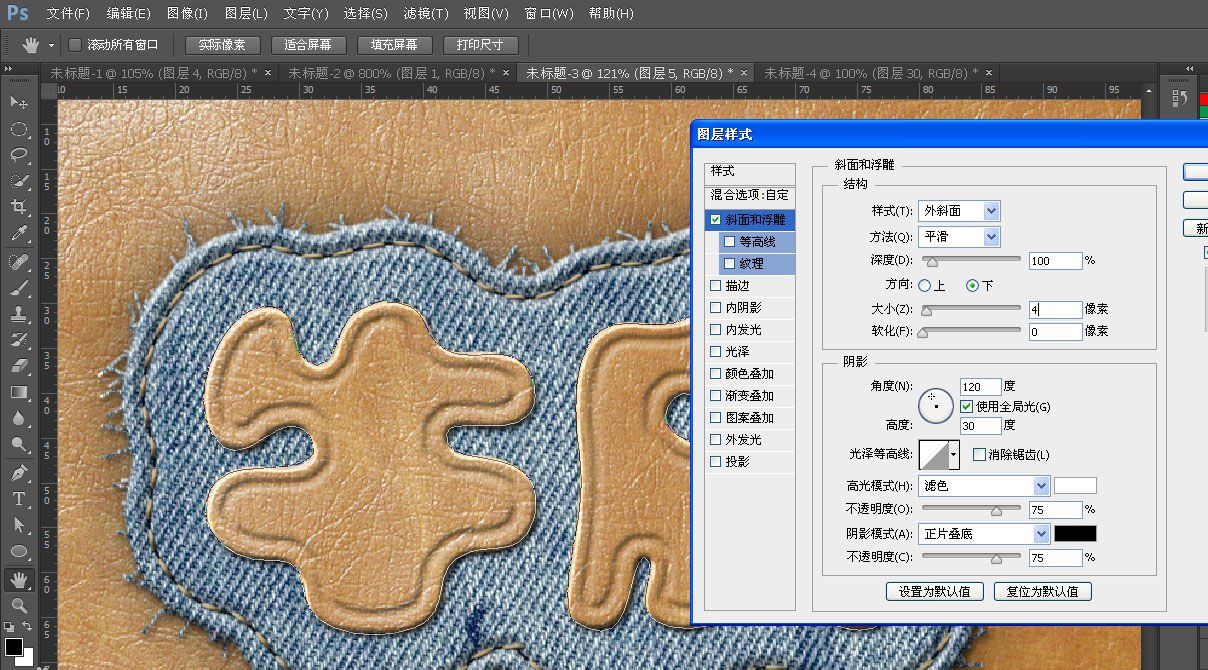Open the 阴影模式 正片叠底 dropdown
Screen dimensions: 1208x670
coord(984,534)
